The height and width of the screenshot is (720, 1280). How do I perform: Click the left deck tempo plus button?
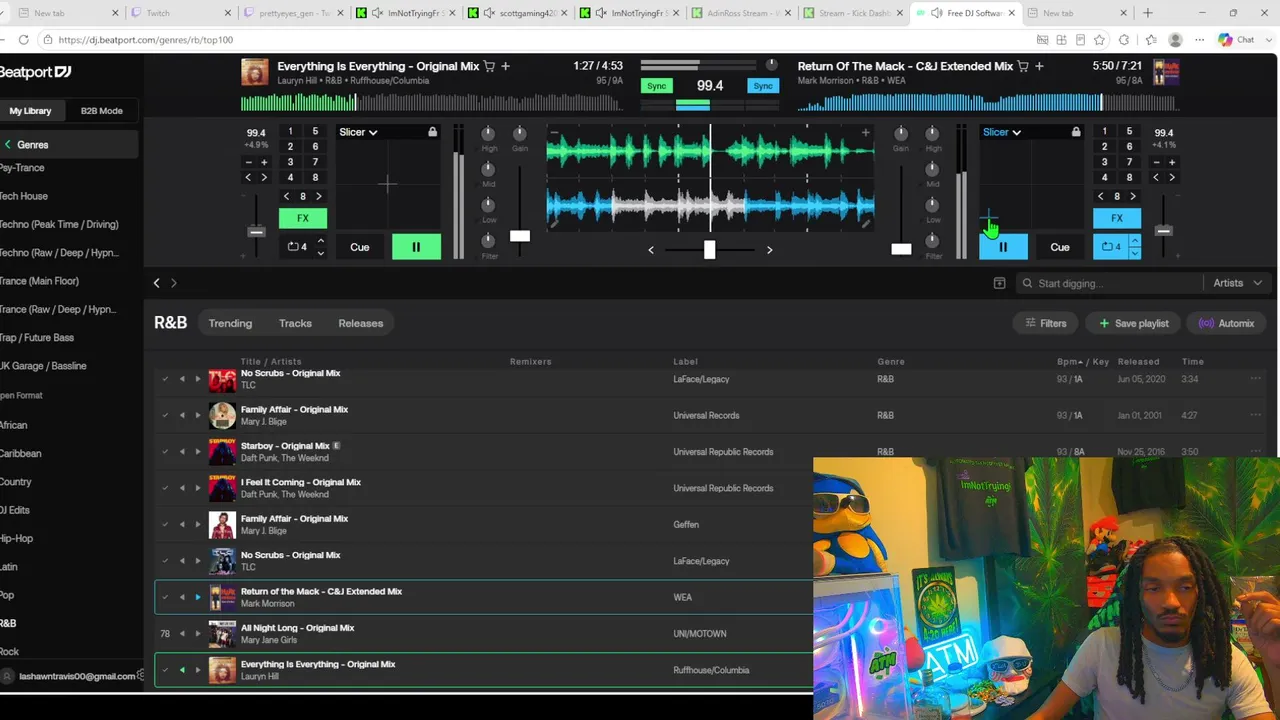(264, 162)
